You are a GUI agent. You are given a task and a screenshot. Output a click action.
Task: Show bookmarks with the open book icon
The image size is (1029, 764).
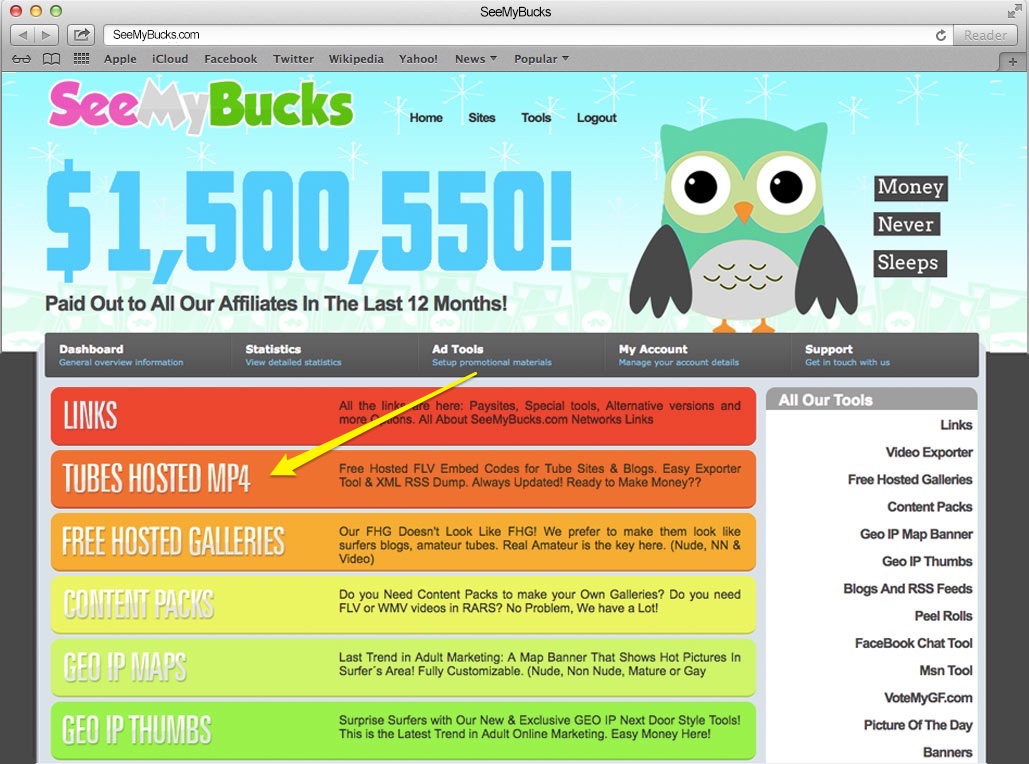51,59
